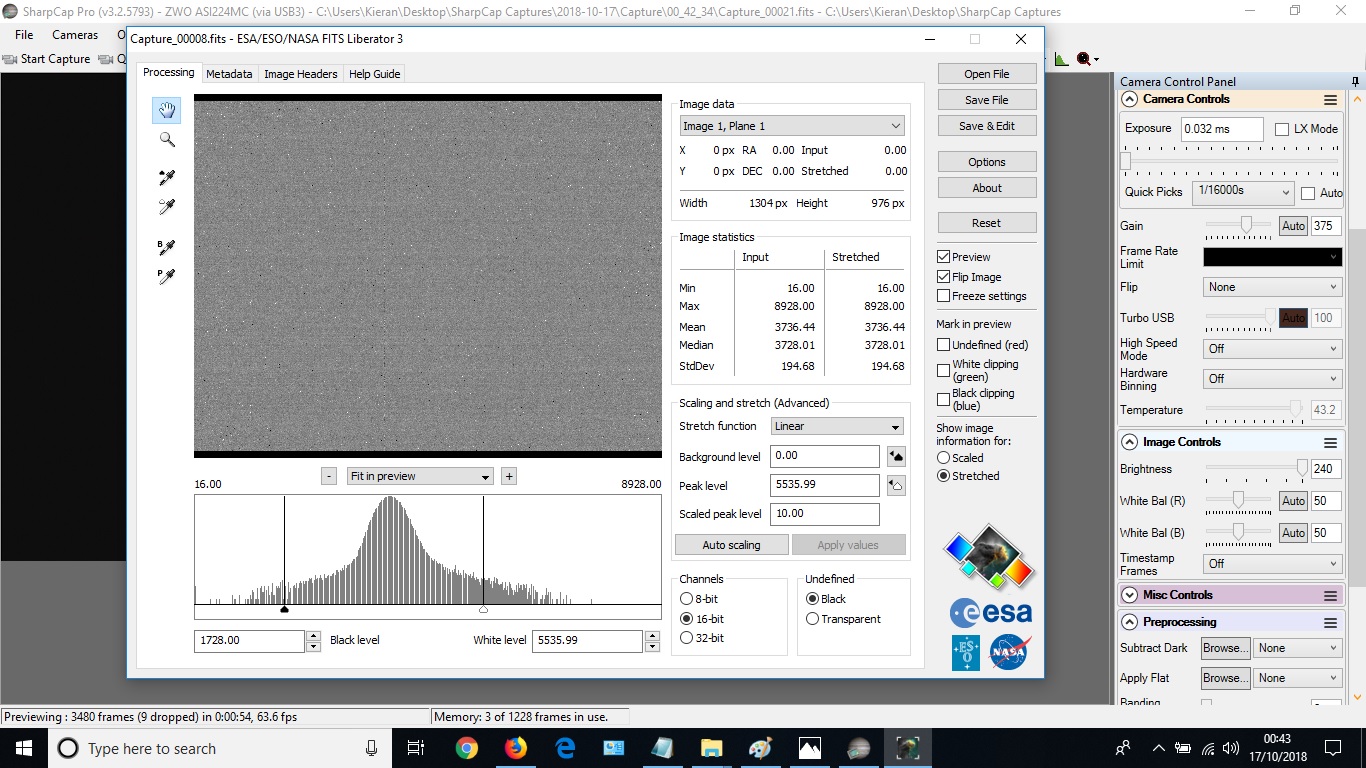Select the 8-bit channels option
Screen dimensions: 1366x768
[686, 599]
